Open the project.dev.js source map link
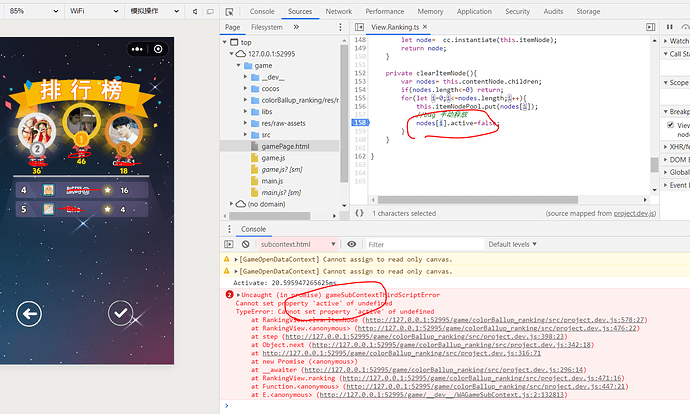This screenshot has width=690, height=414. pyautogui.click(x=634, y=213)
